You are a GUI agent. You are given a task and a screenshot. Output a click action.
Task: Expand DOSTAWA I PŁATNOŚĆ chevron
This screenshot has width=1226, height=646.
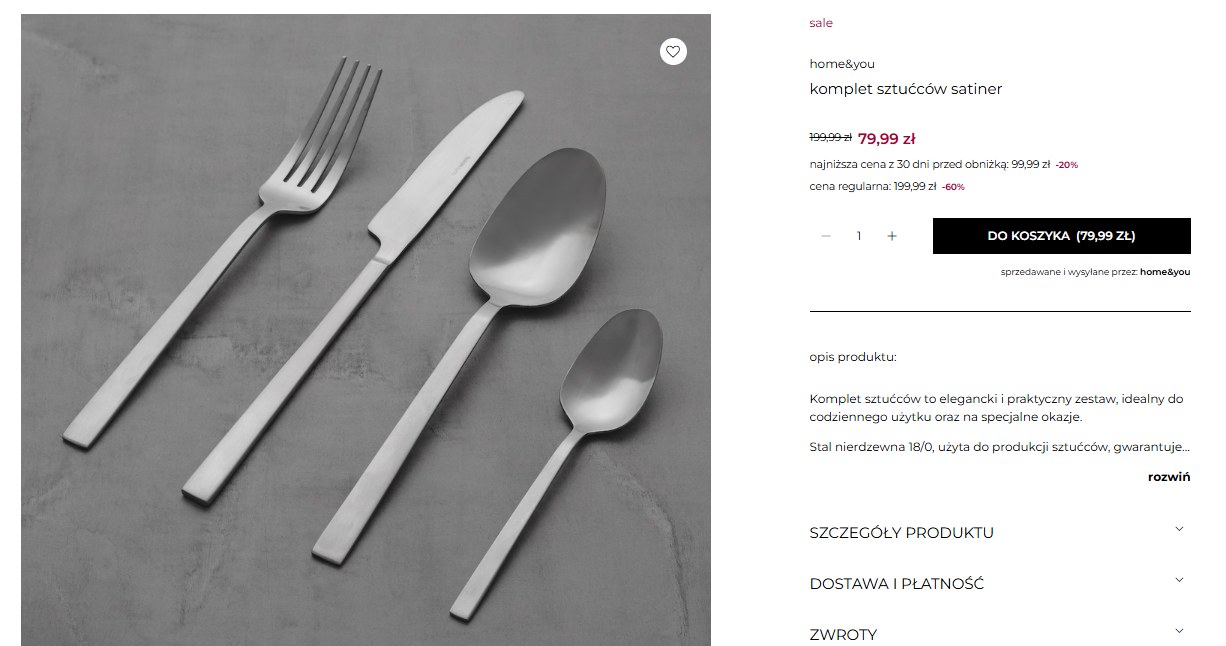tap(1179, 580)
